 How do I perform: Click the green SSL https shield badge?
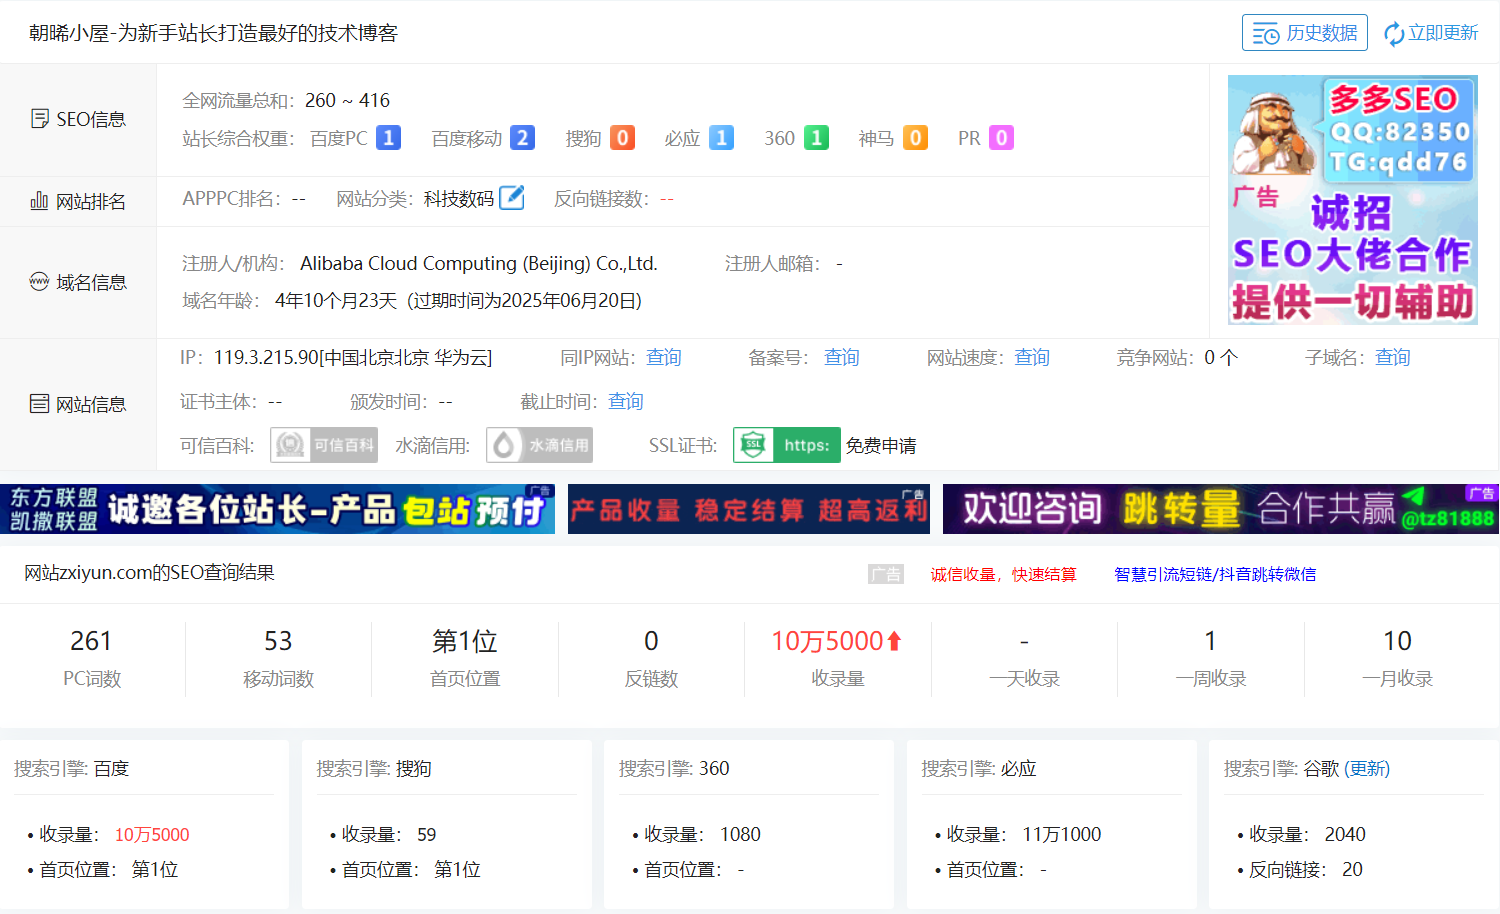787,444
